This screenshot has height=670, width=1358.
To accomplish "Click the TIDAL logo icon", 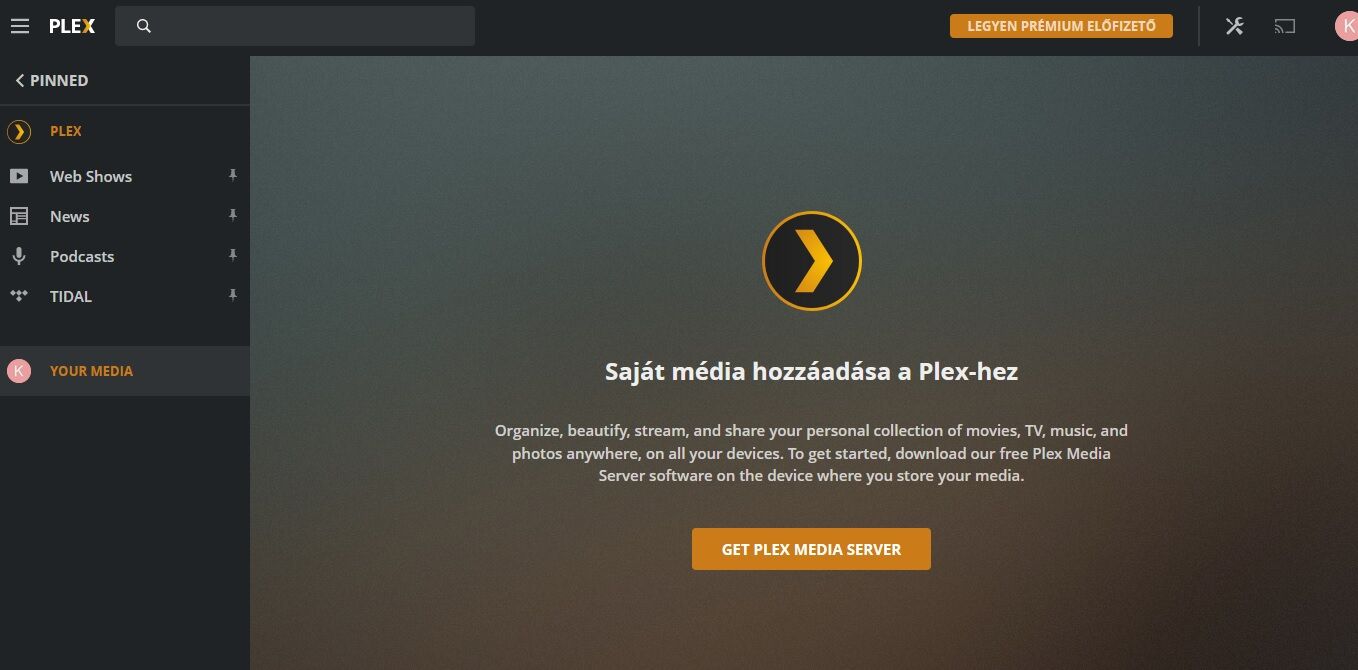I will (19, 296).
